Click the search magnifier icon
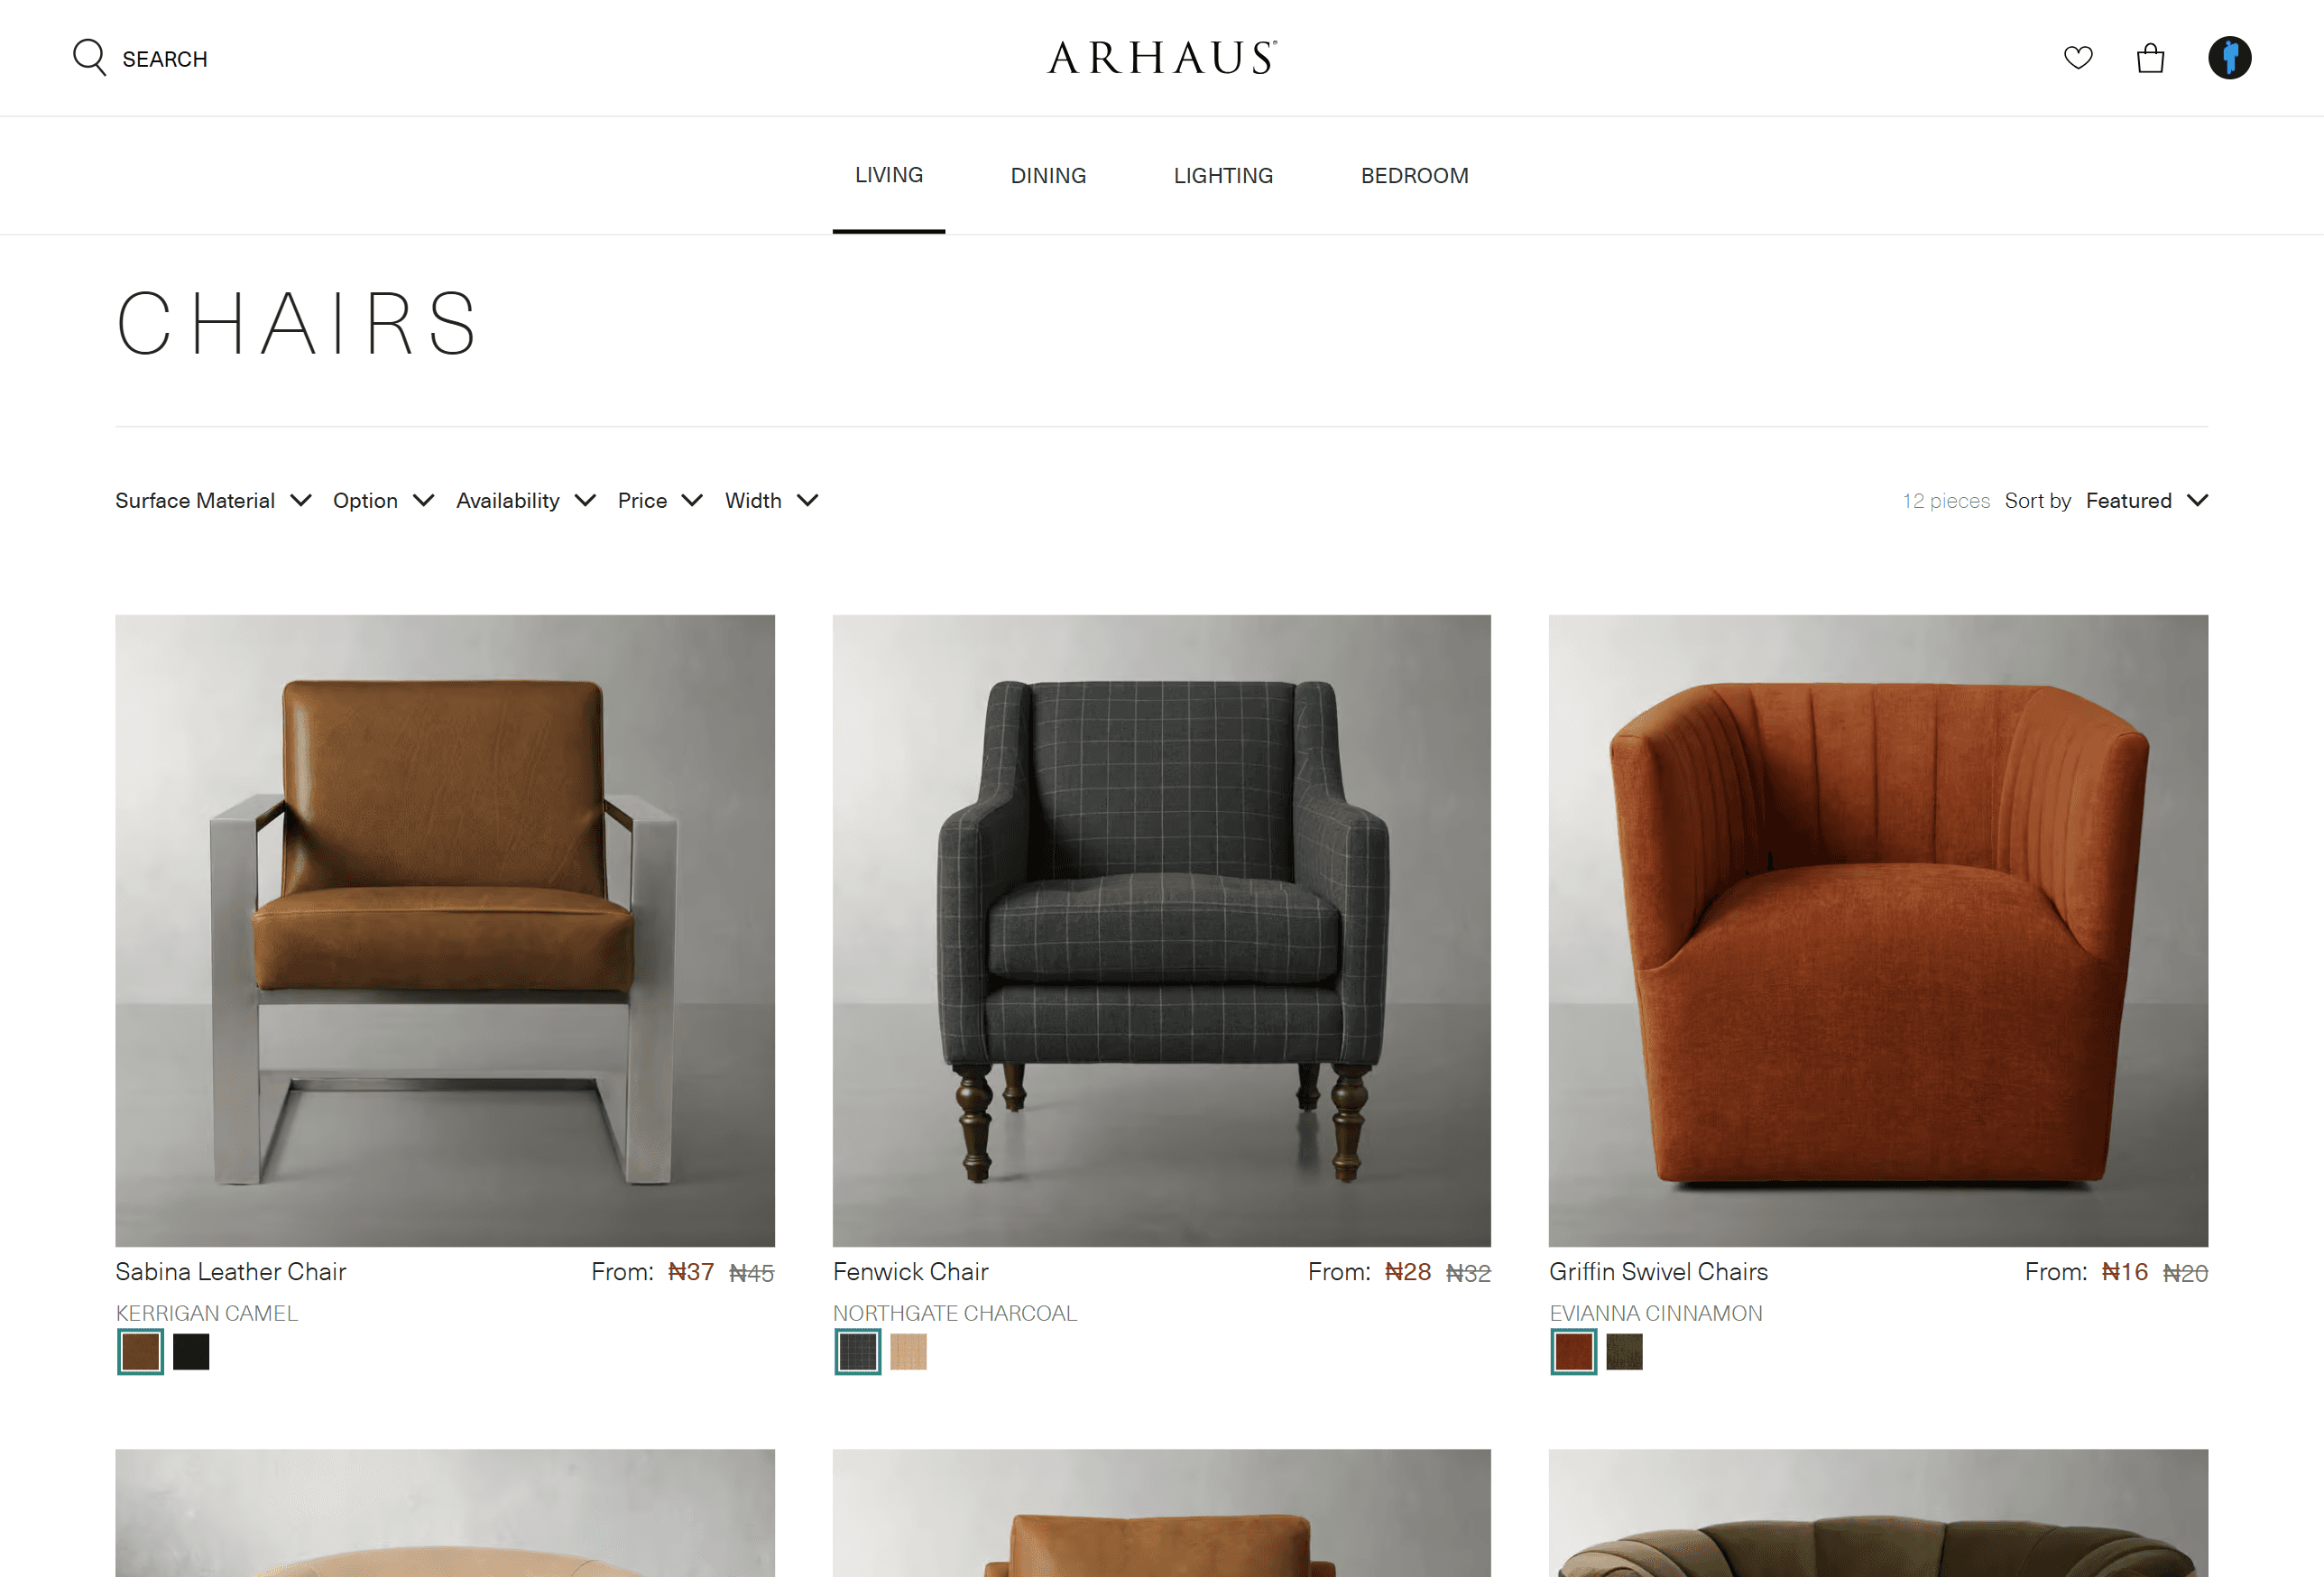2324x1577 pixels. coord(89,58)
